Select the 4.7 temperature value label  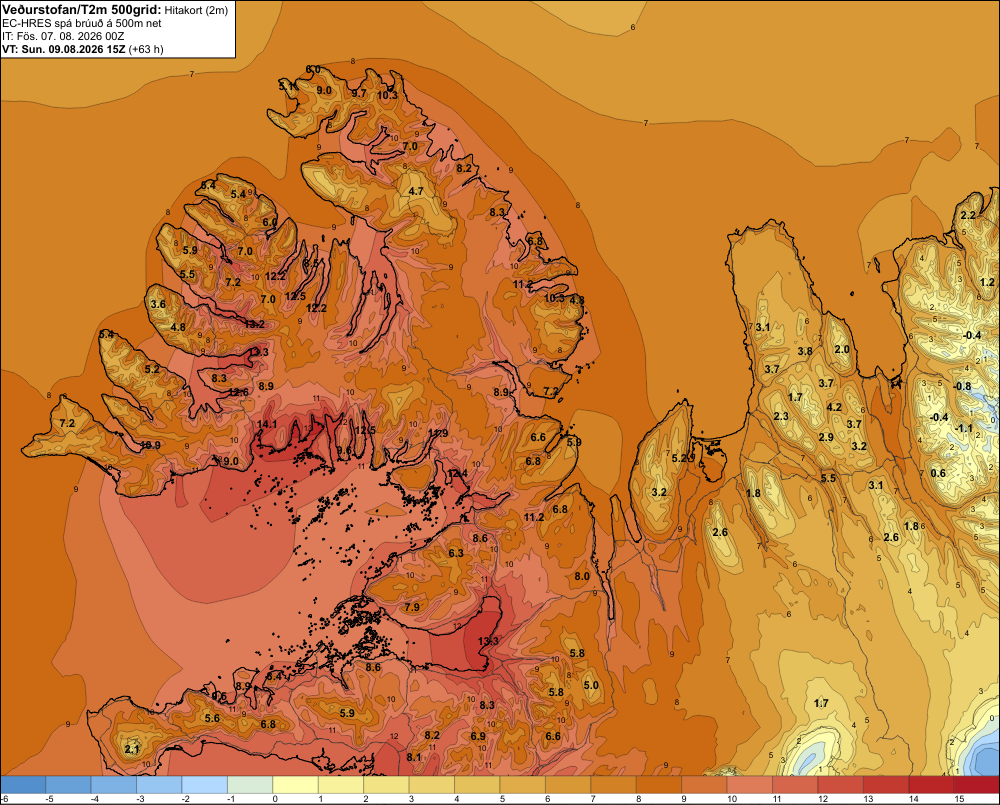[x=416, y=191]
